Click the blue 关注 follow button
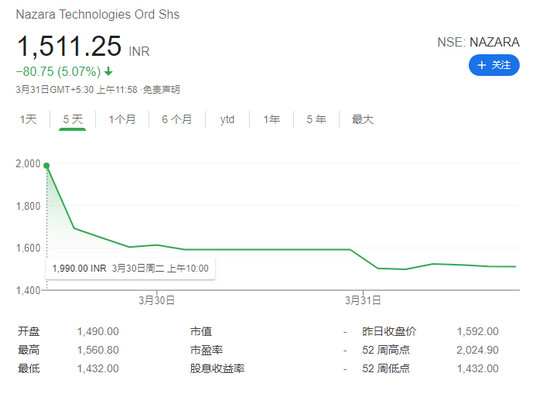 tap(494, 65)
